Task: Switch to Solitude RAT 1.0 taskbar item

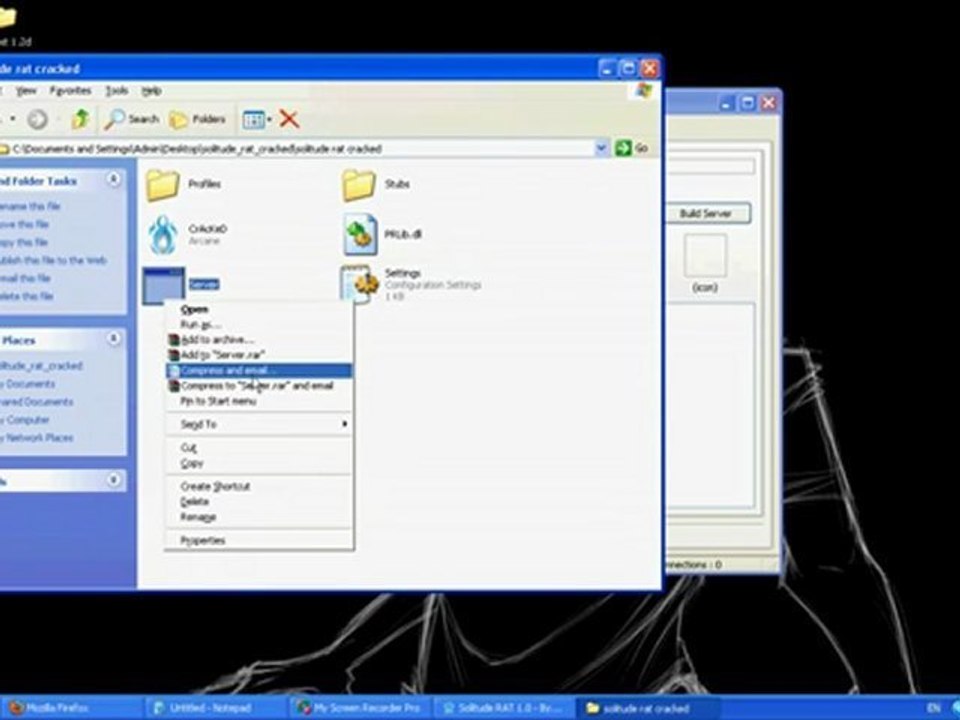Action: tap(504, 708)
